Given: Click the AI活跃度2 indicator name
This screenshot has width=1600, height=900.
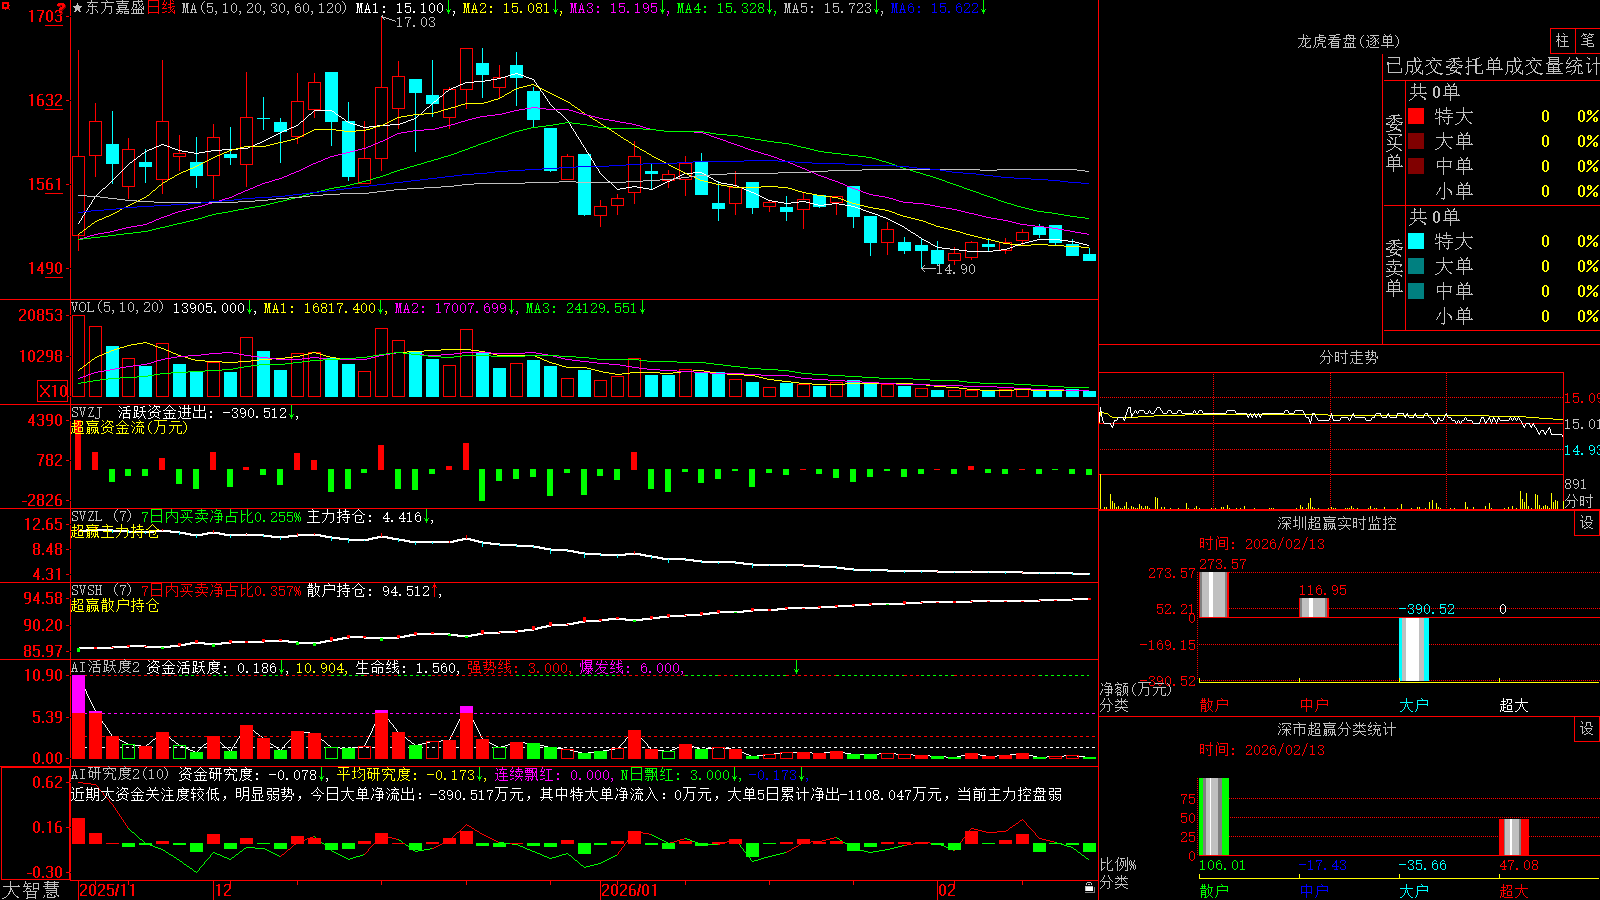Looking at the screenshot, I should pyautogui.click(x=106, y=667).
